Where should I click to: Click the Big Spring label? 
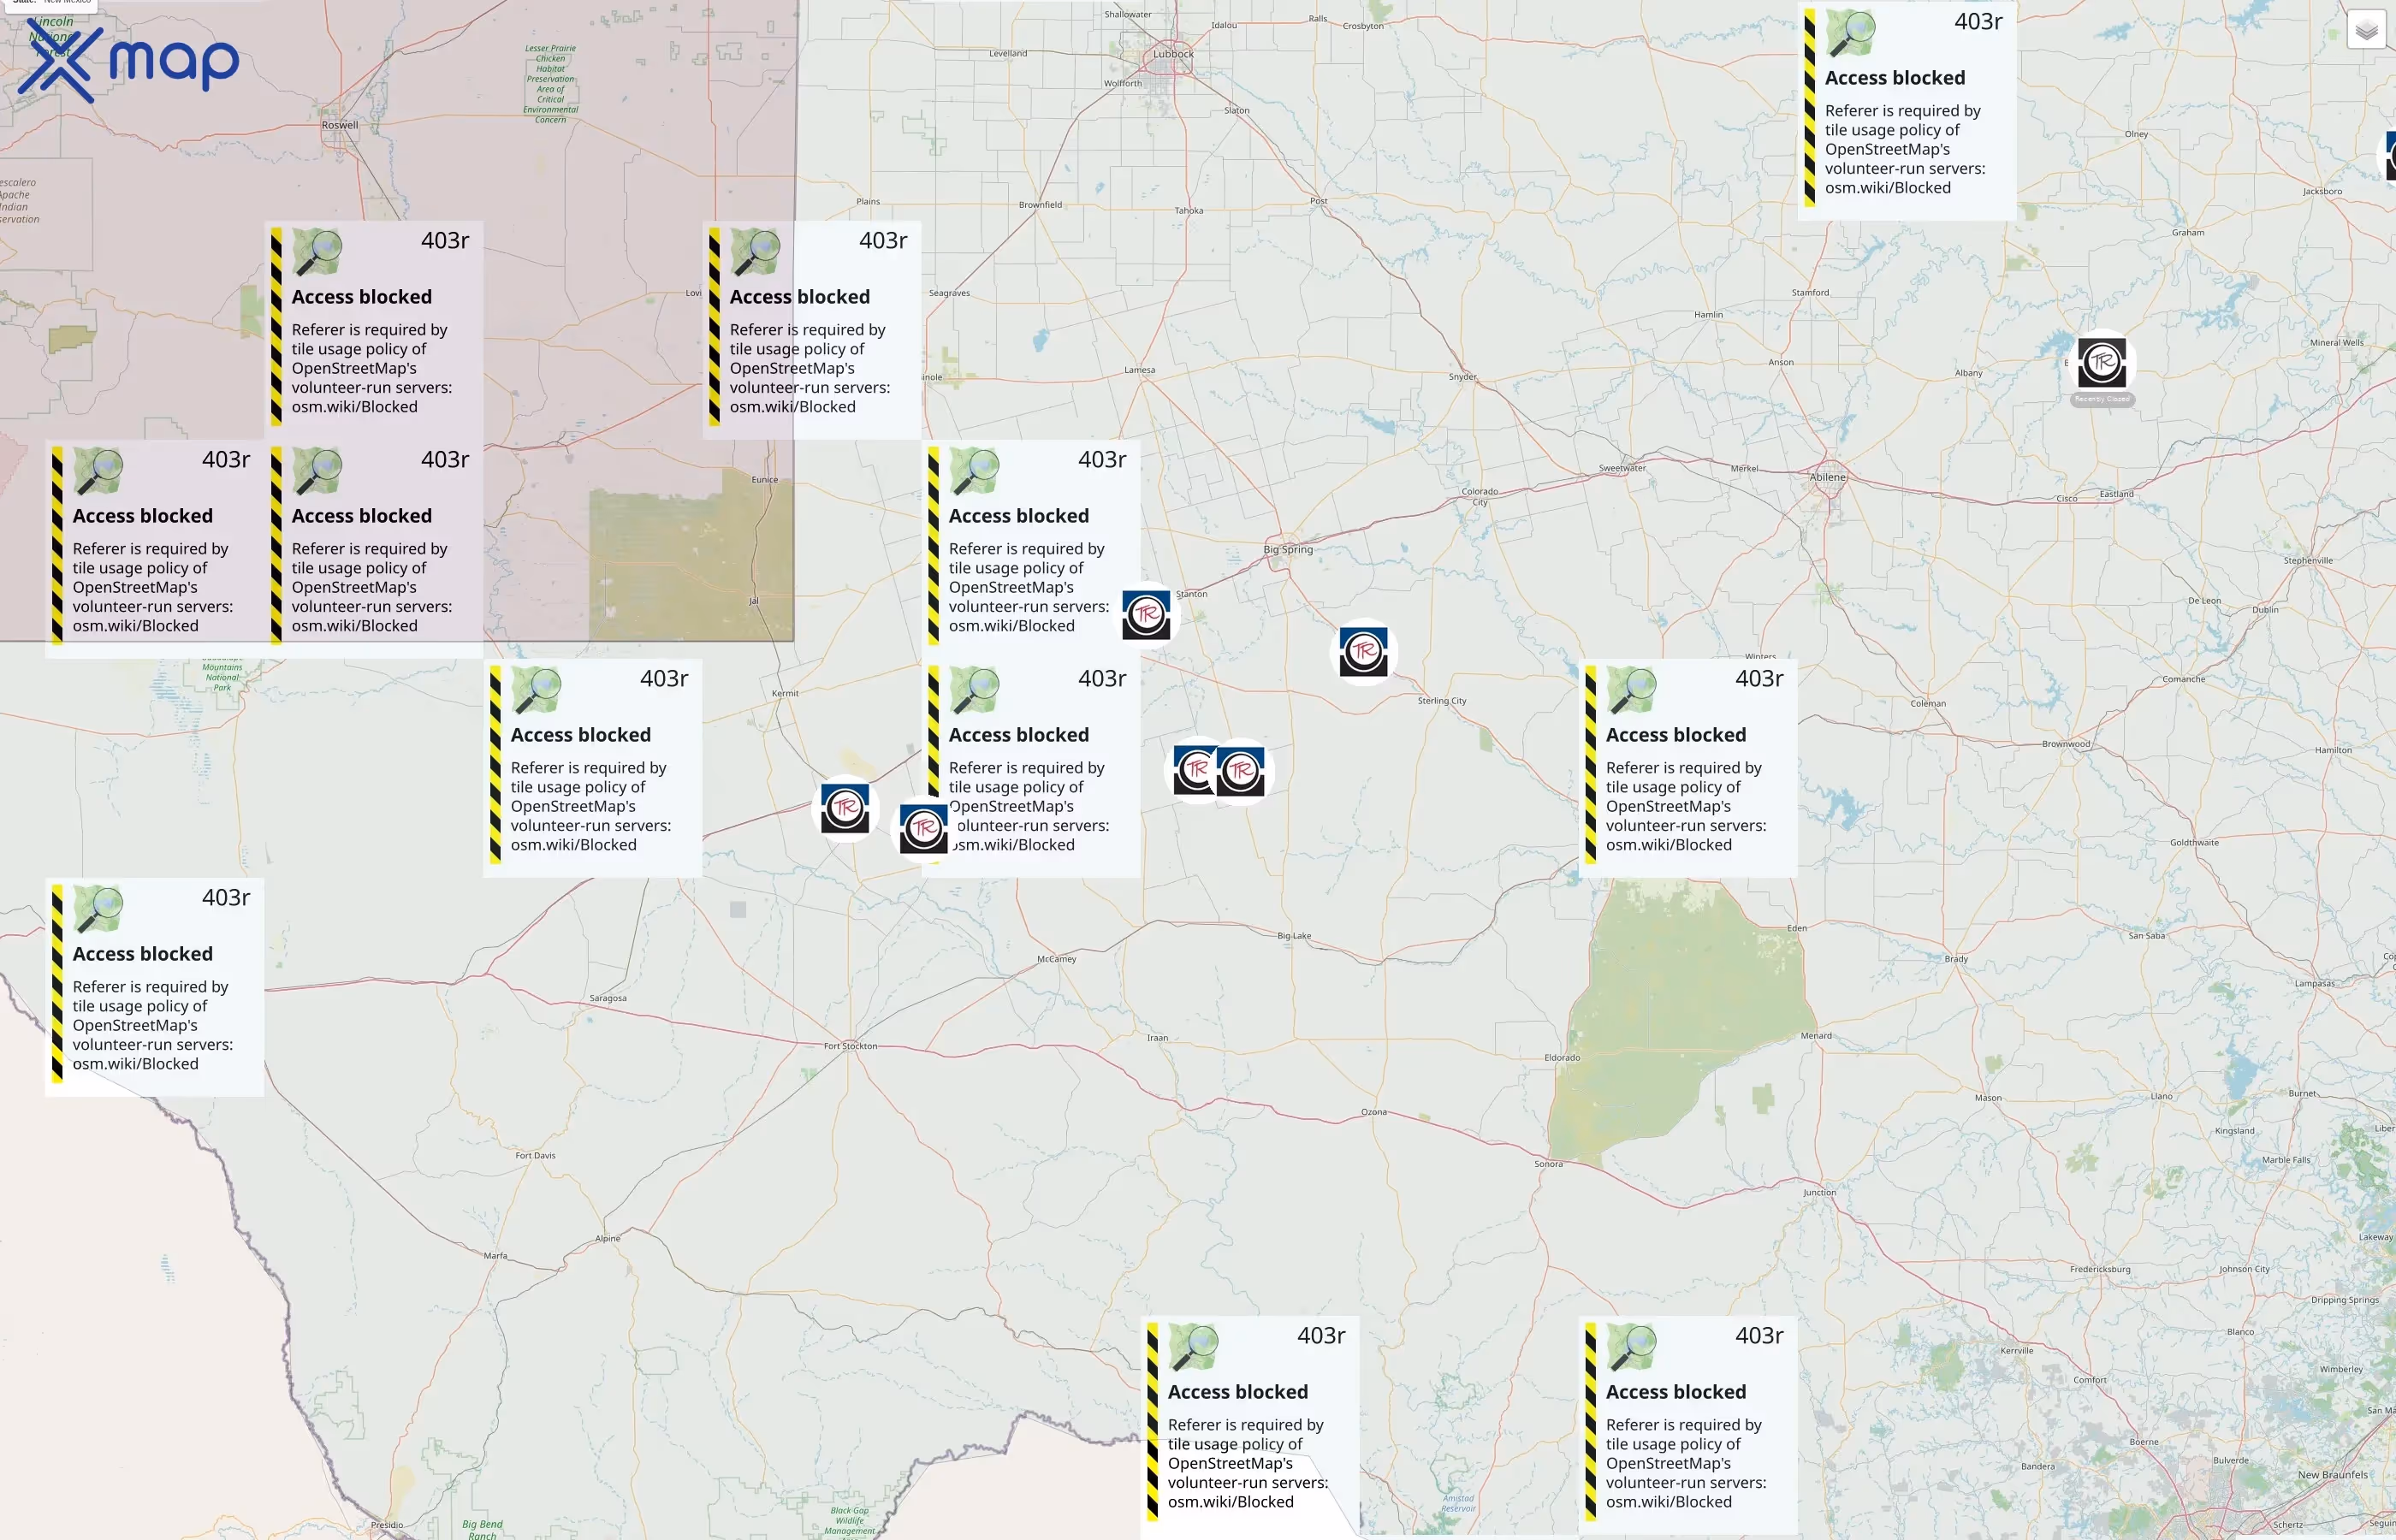[x=1288, y=549]
